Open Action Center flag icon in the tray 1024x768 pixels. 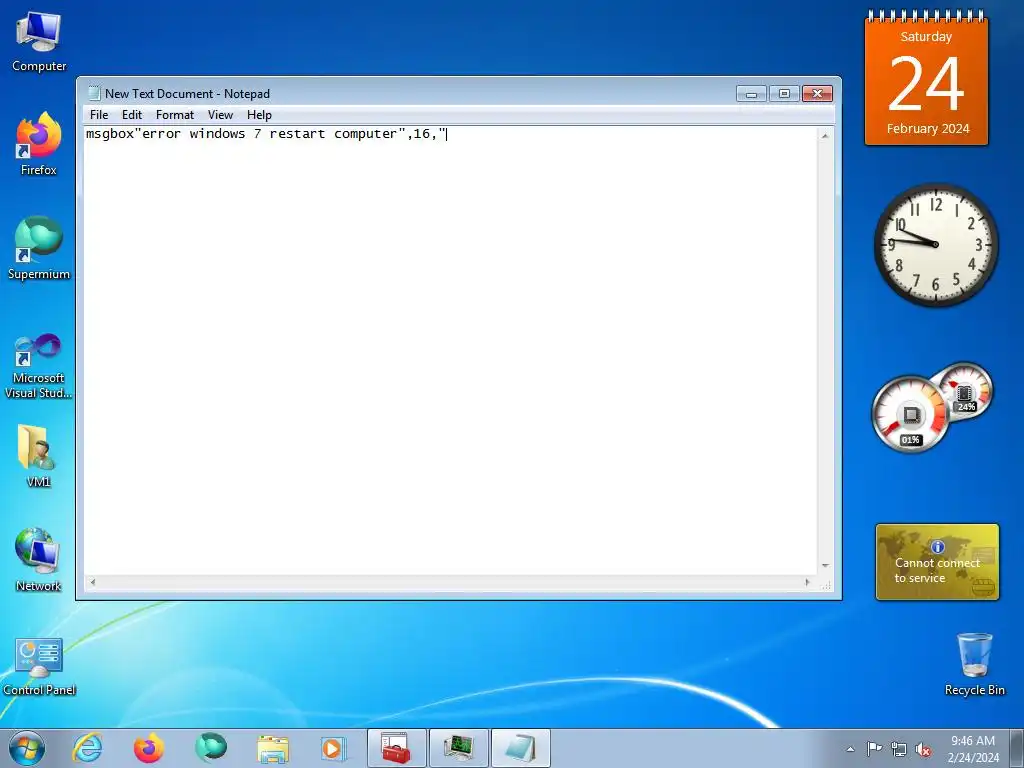click(x=874, y=749)
